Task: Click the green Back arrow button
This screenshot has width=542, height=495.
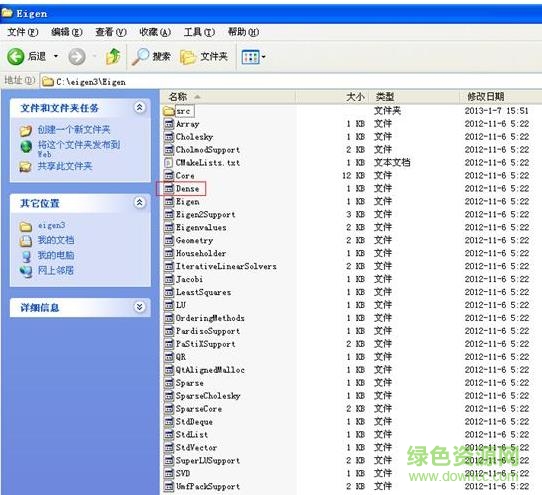Action: [x=16, y=56]
